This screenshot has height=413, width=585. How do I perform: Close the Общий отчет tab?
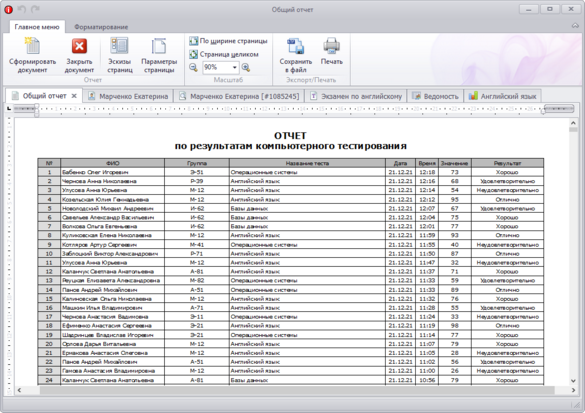point(74,96)
